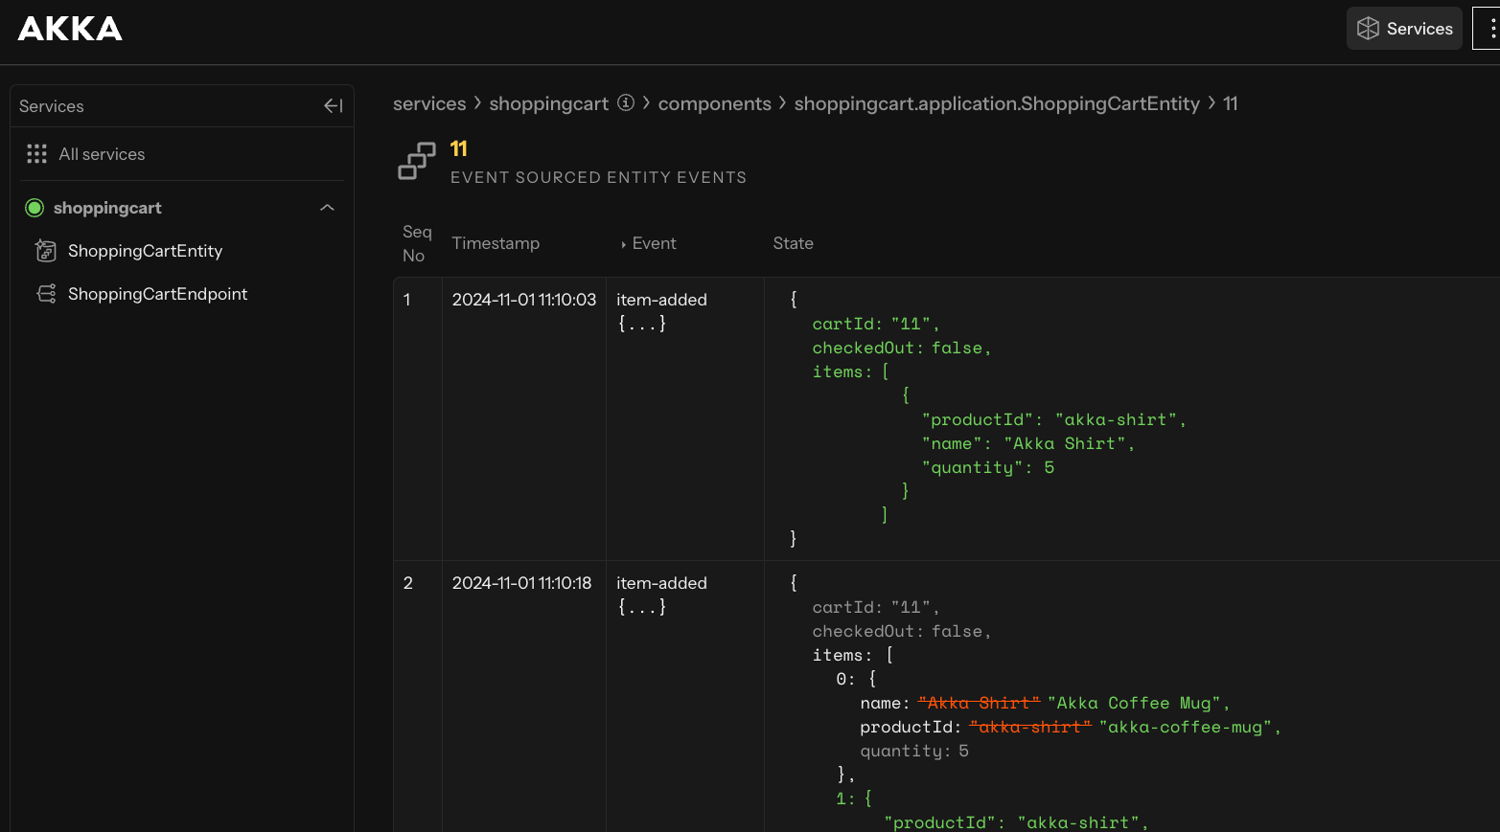
Task: Click the ShoppingCartEntity icon in sidebar
Action: point(46,251)
